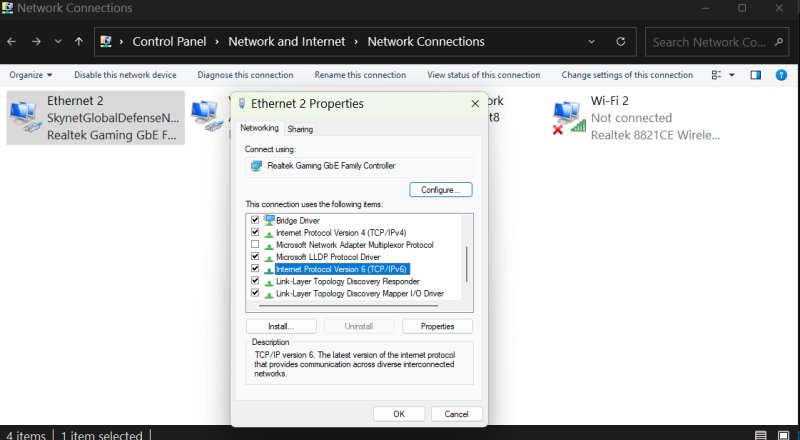Viewport: 800px width, 440px height.
Task: Click Disable this network device
Action: click(x=125, y=75)
